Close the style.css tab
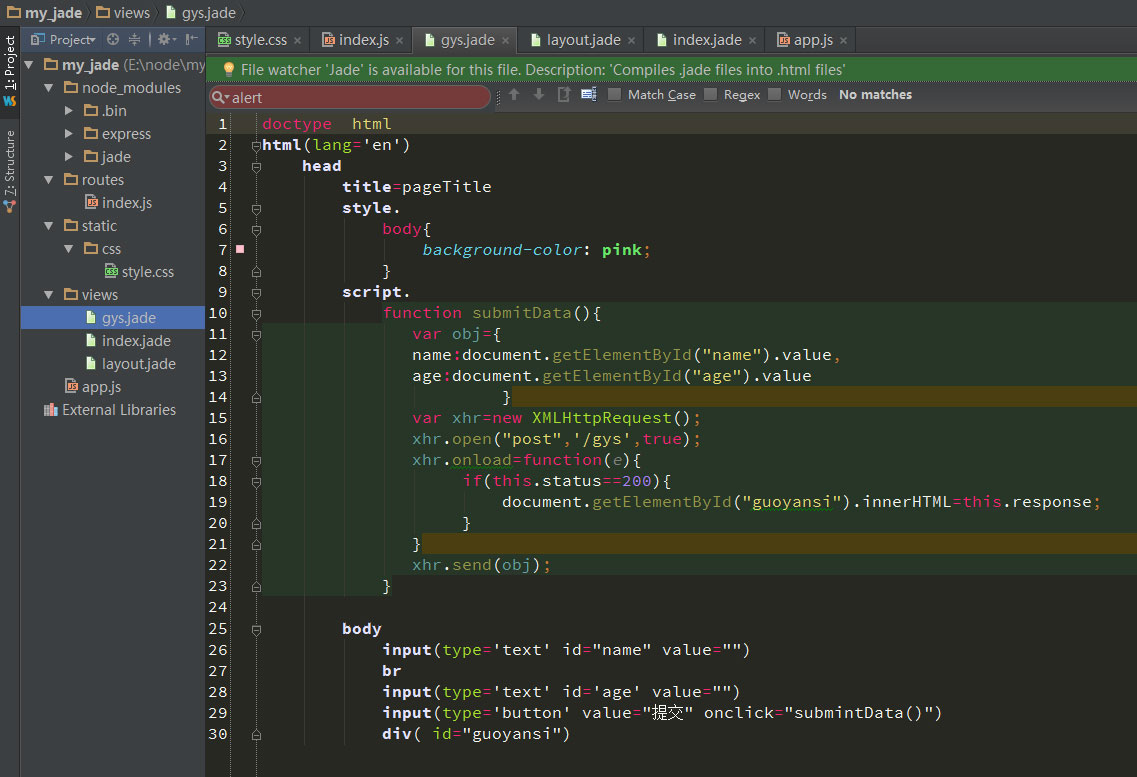 298,41
